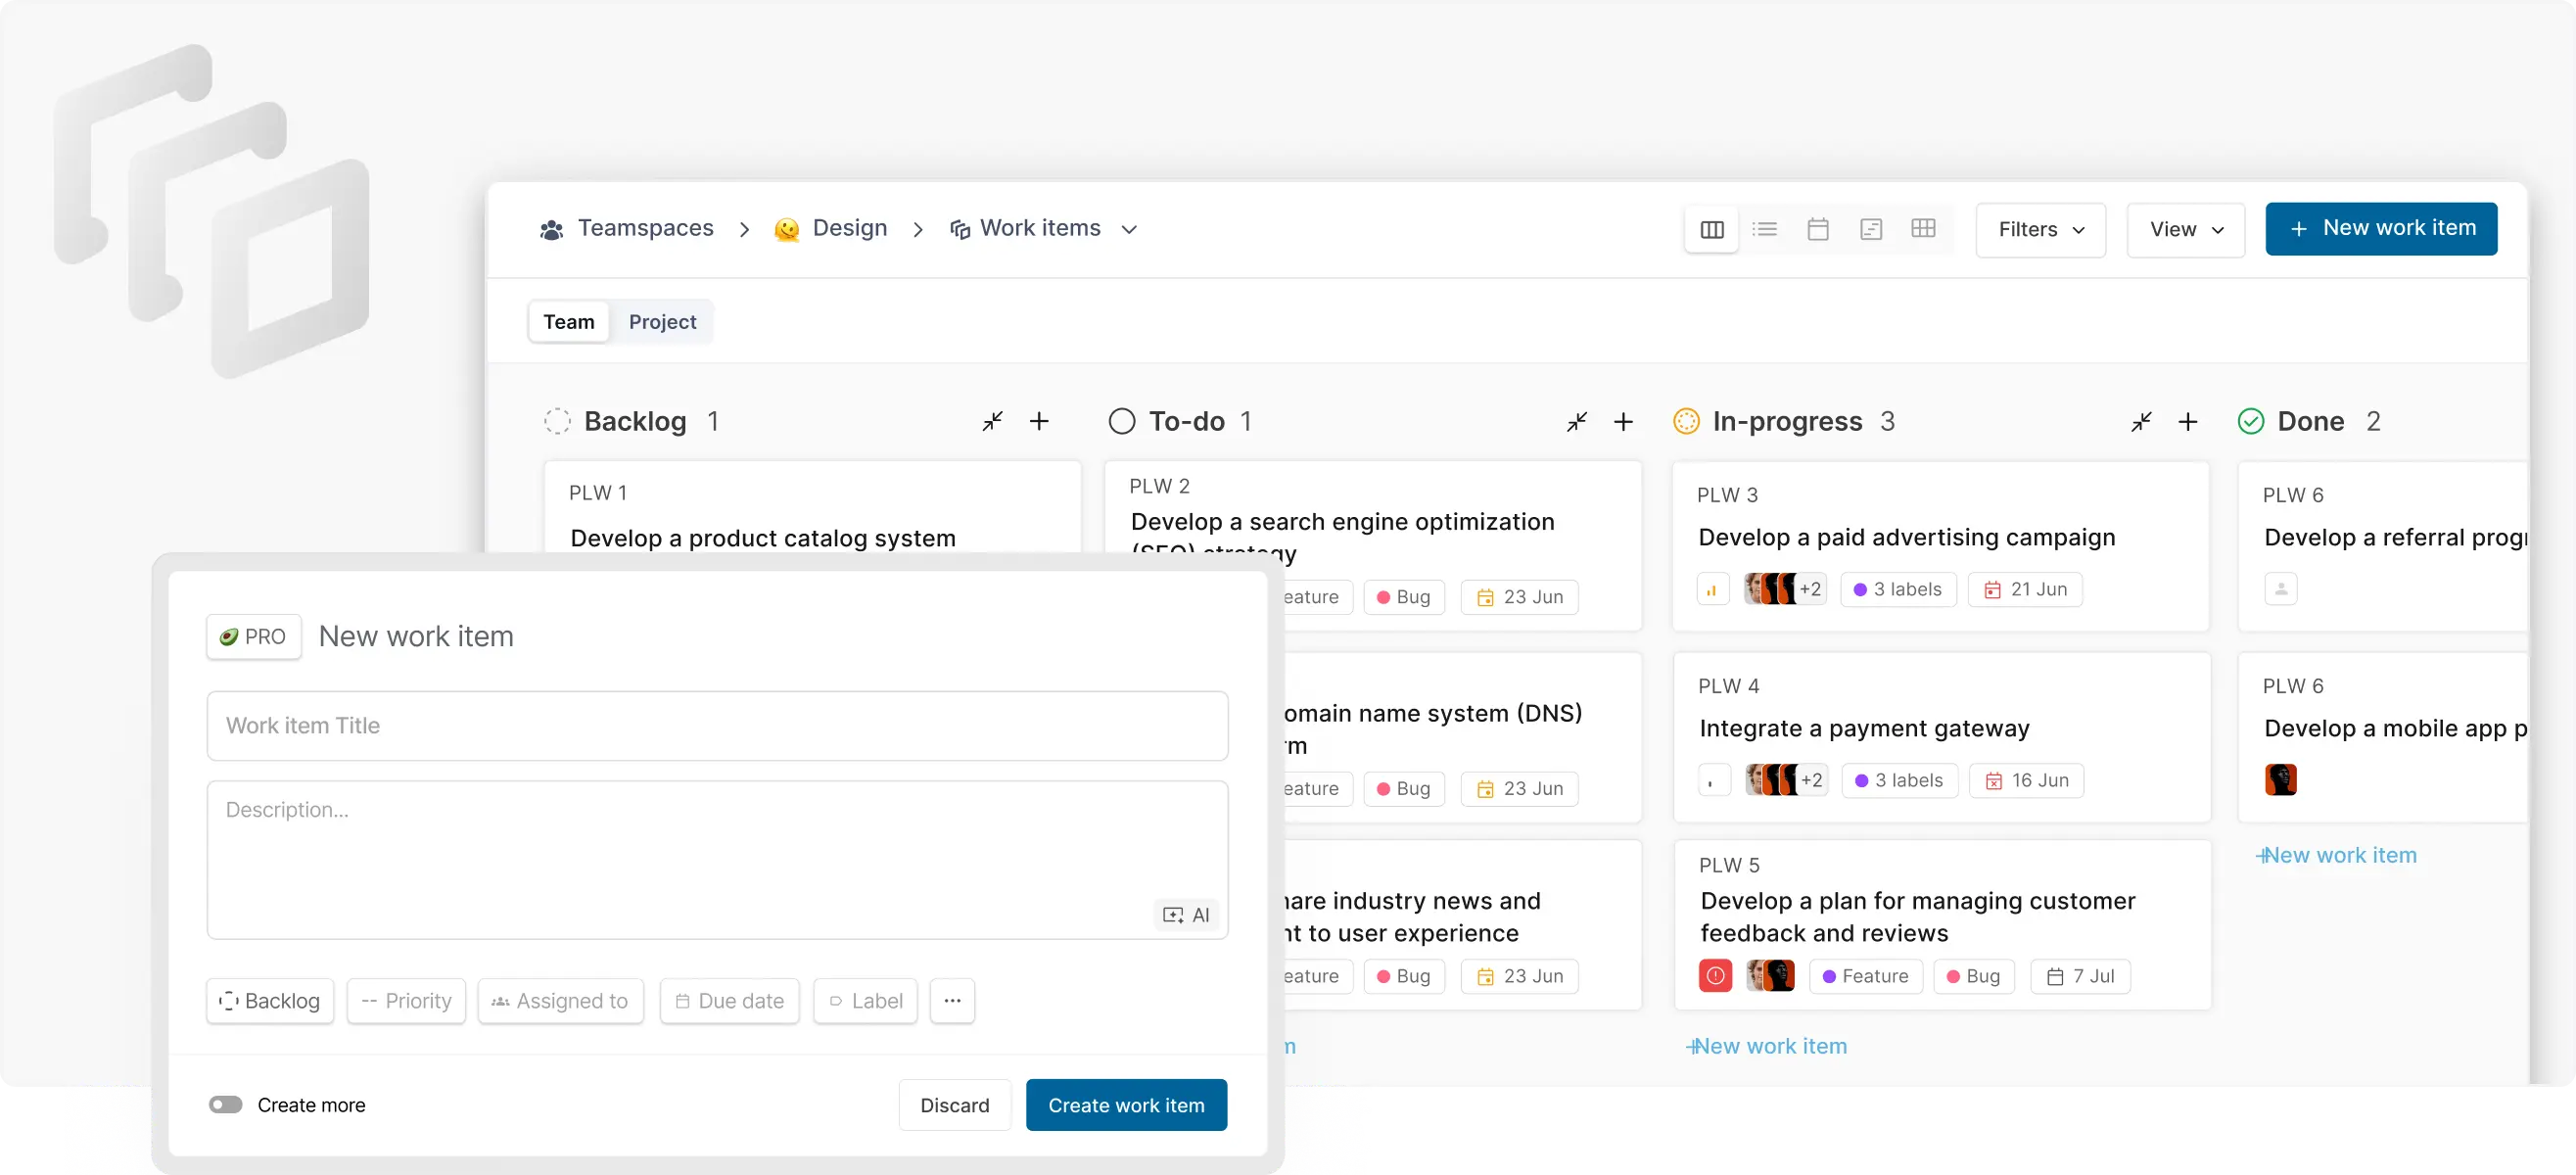Add item to To-do column plus icon
Screen dimensions: 2576x1175
click(1623, 421)
